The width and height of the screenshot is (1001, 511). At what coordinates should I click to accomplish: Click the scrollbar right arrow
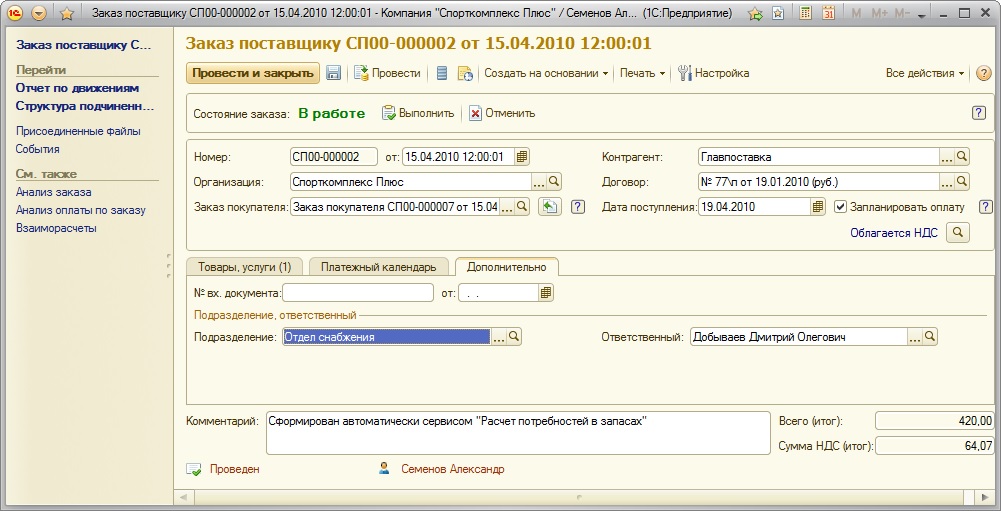[x=984, y=497]
